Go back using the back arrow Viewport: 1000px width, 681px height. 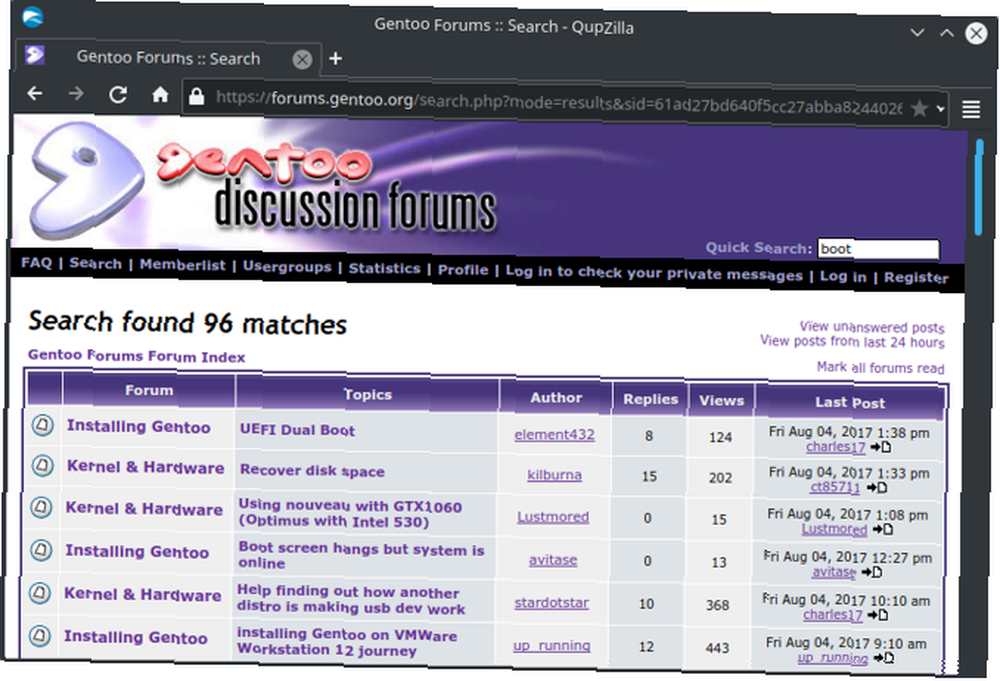tap(35, 94)
